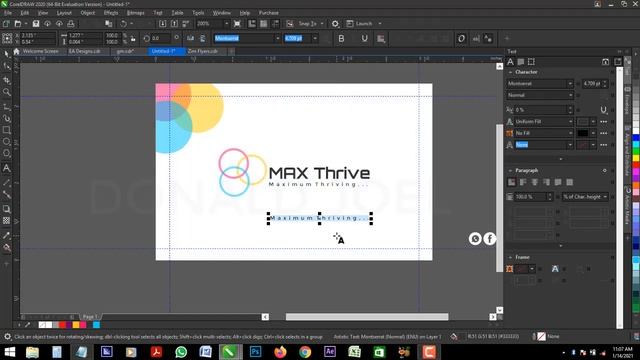The image size is (640, 360).
Task: Click the Undo arrow icon
Action: click(x=123, y=24)
